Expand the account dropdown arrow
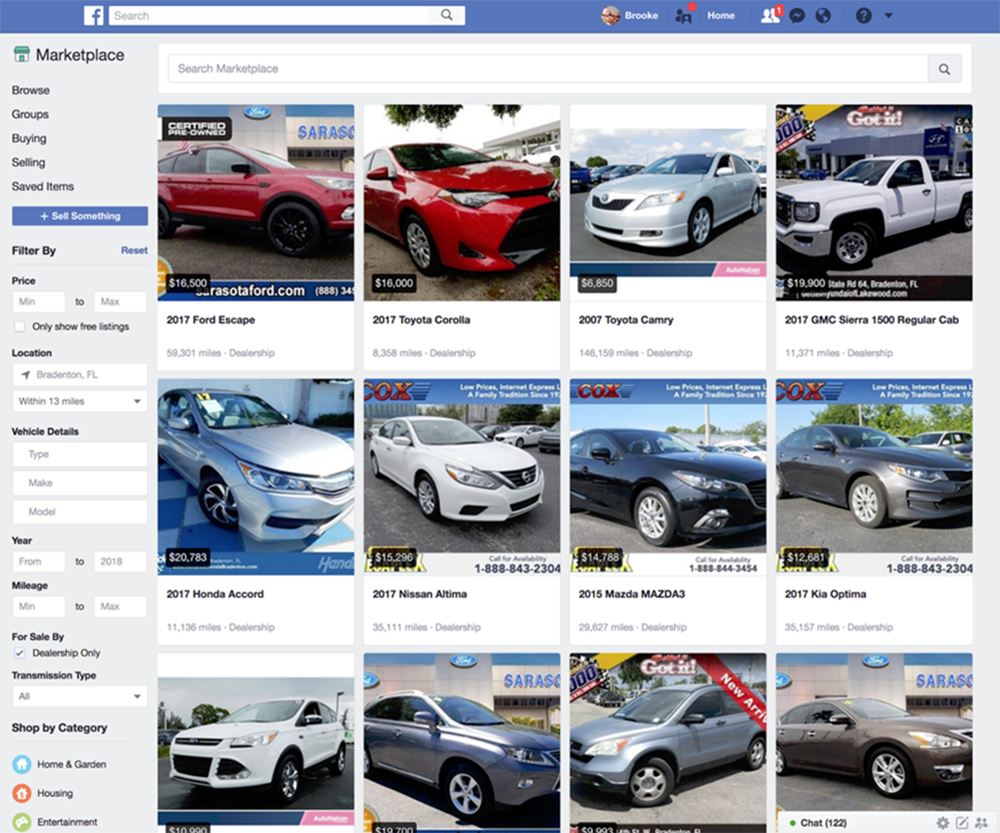Screen dimensions: 1000x833 pyautogui.click(x=888, y=15)
